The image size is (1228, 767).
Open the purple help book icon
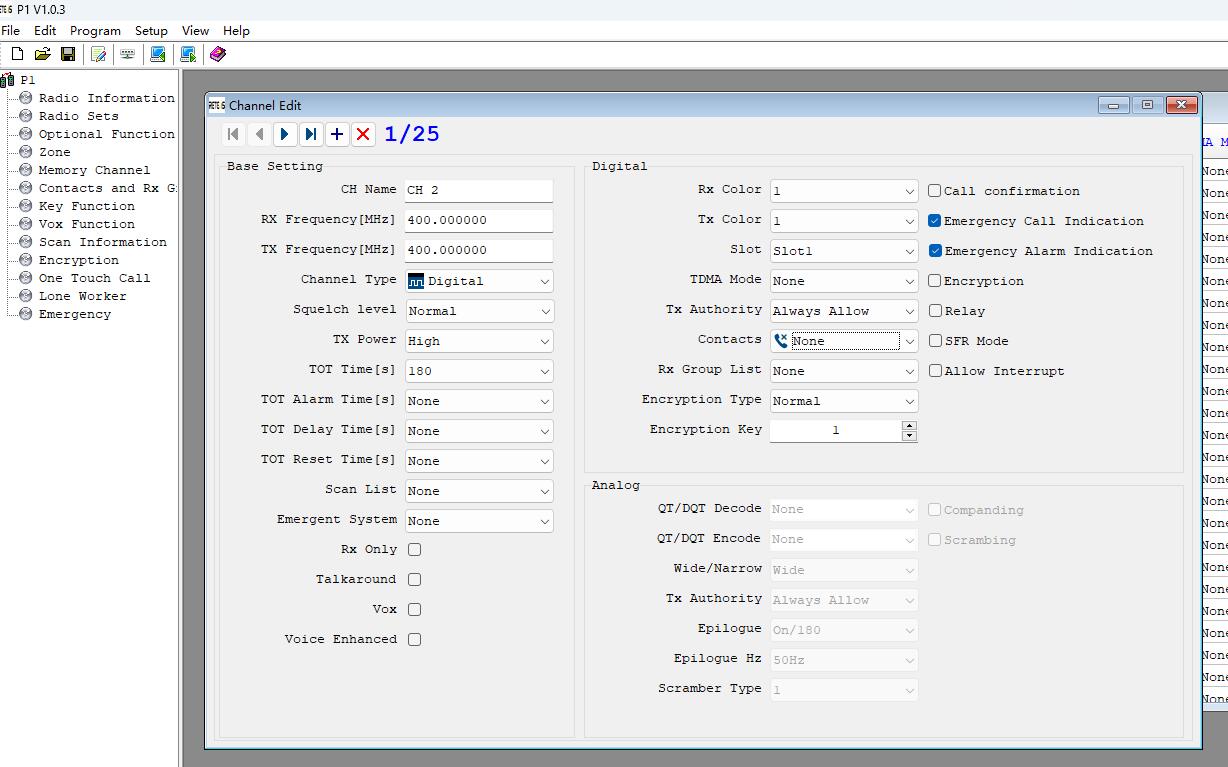(x=218, y=54)
